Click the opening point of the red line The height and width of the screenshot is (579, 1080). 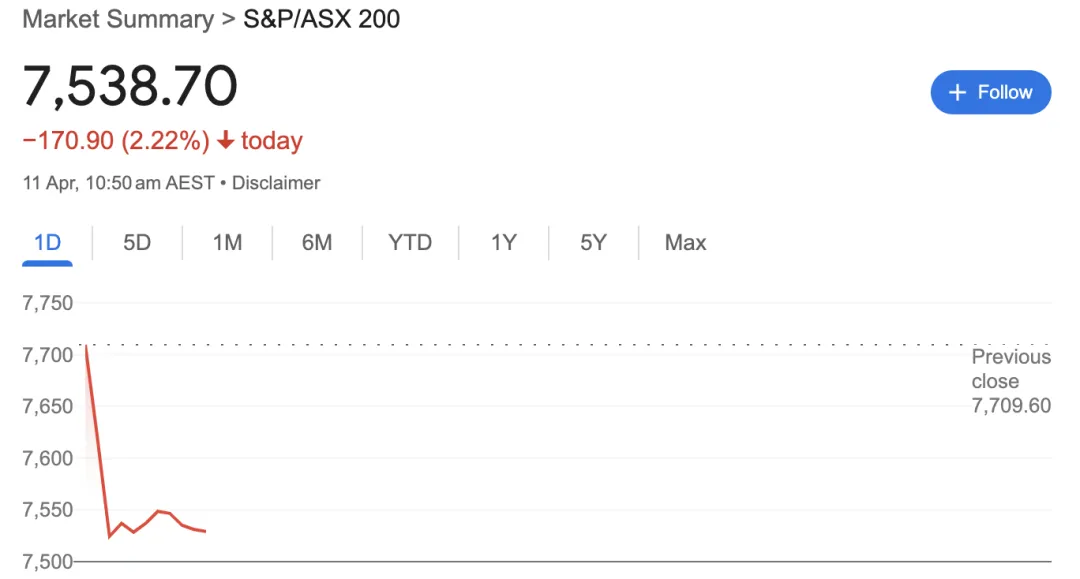[86, 347]
